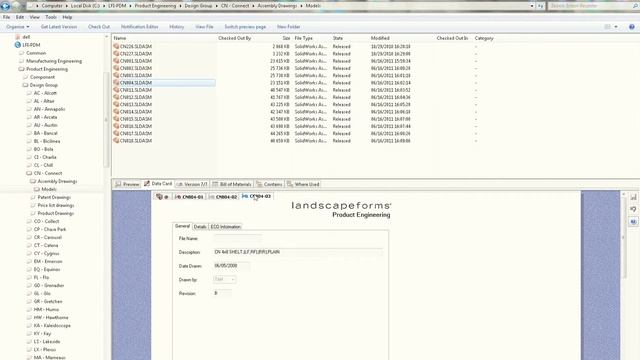Open the Drawn by combo box
640x360 pixels.
click(x=224, y=280)
